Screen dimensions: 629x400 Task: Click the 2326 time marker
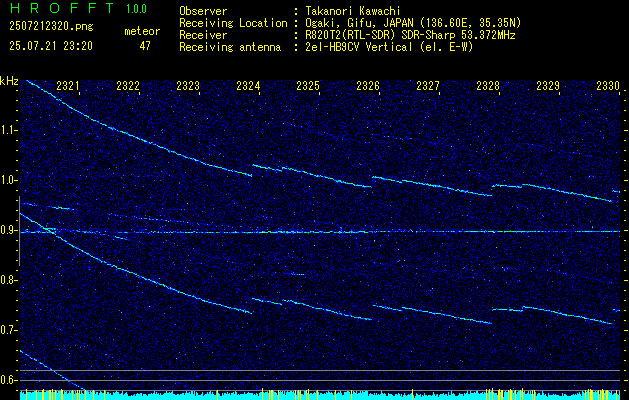coord(368,85)
